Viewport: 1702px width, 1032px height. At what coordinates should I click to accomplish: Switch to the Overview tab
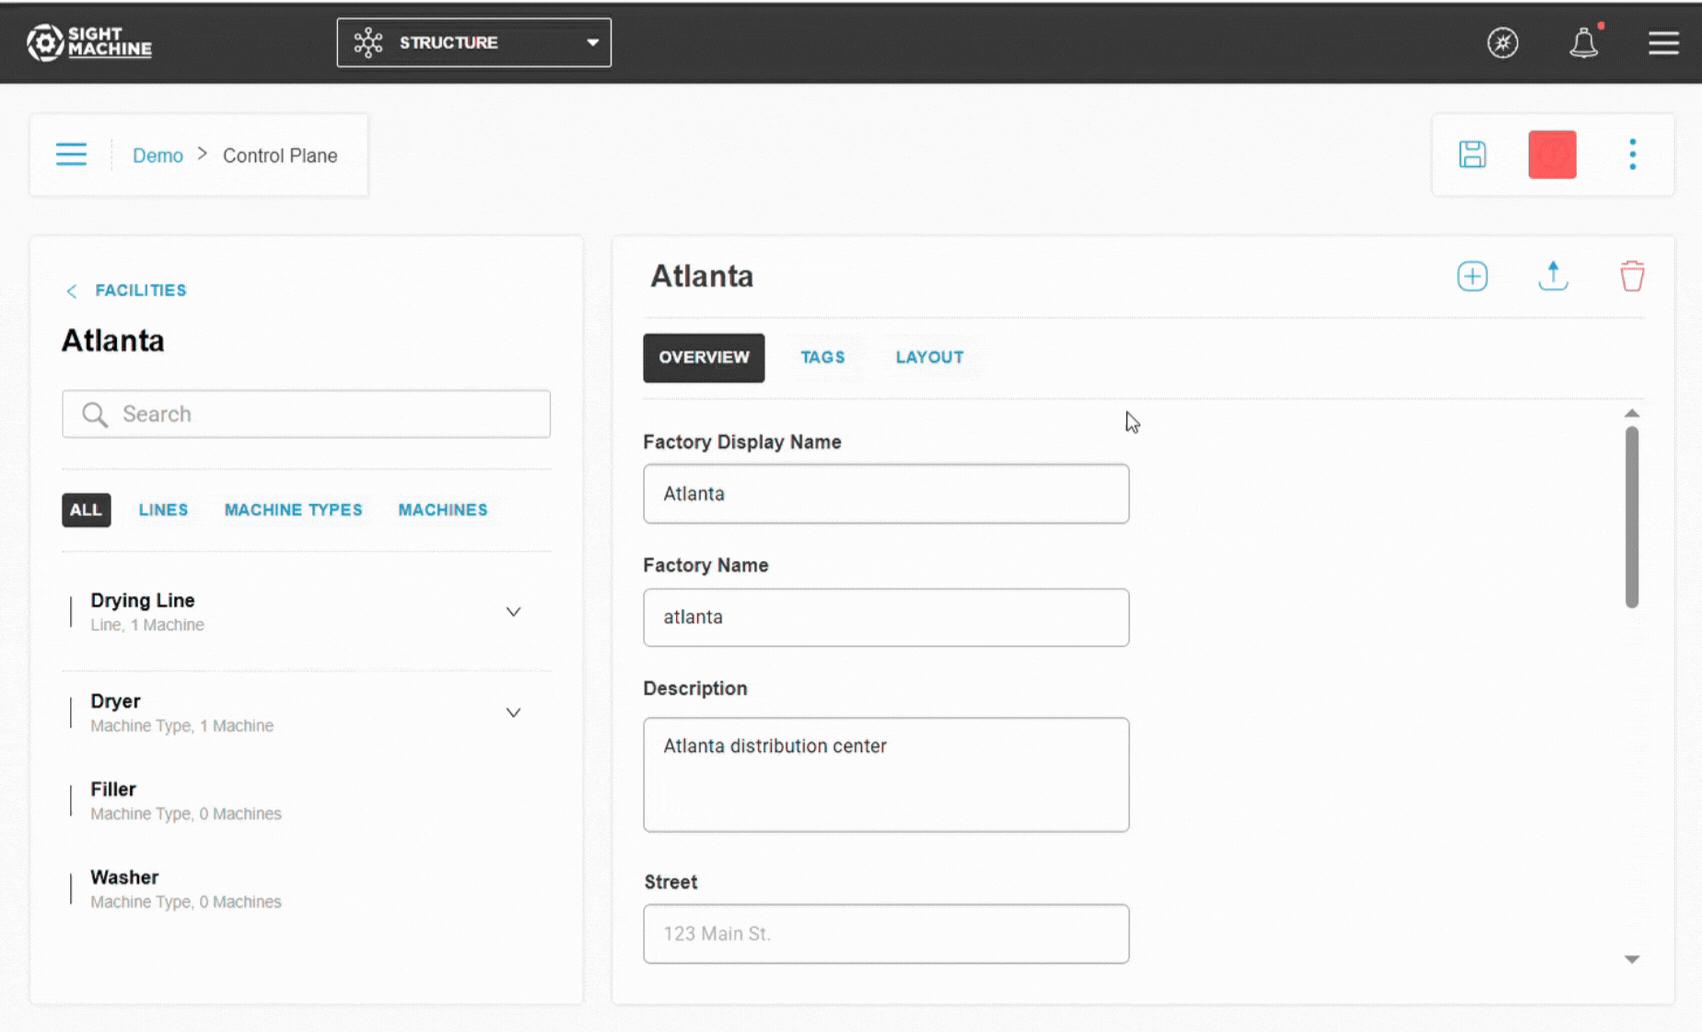click(704, 358)
